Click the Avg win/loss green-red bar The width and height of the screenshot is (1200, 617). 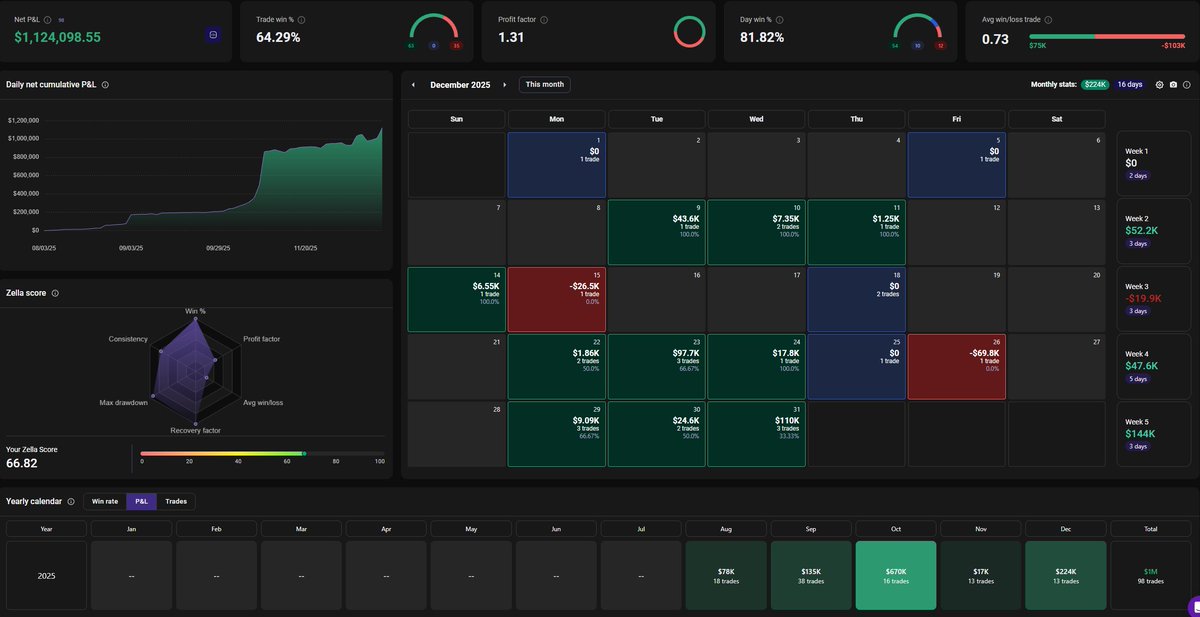click(1107, 36)
